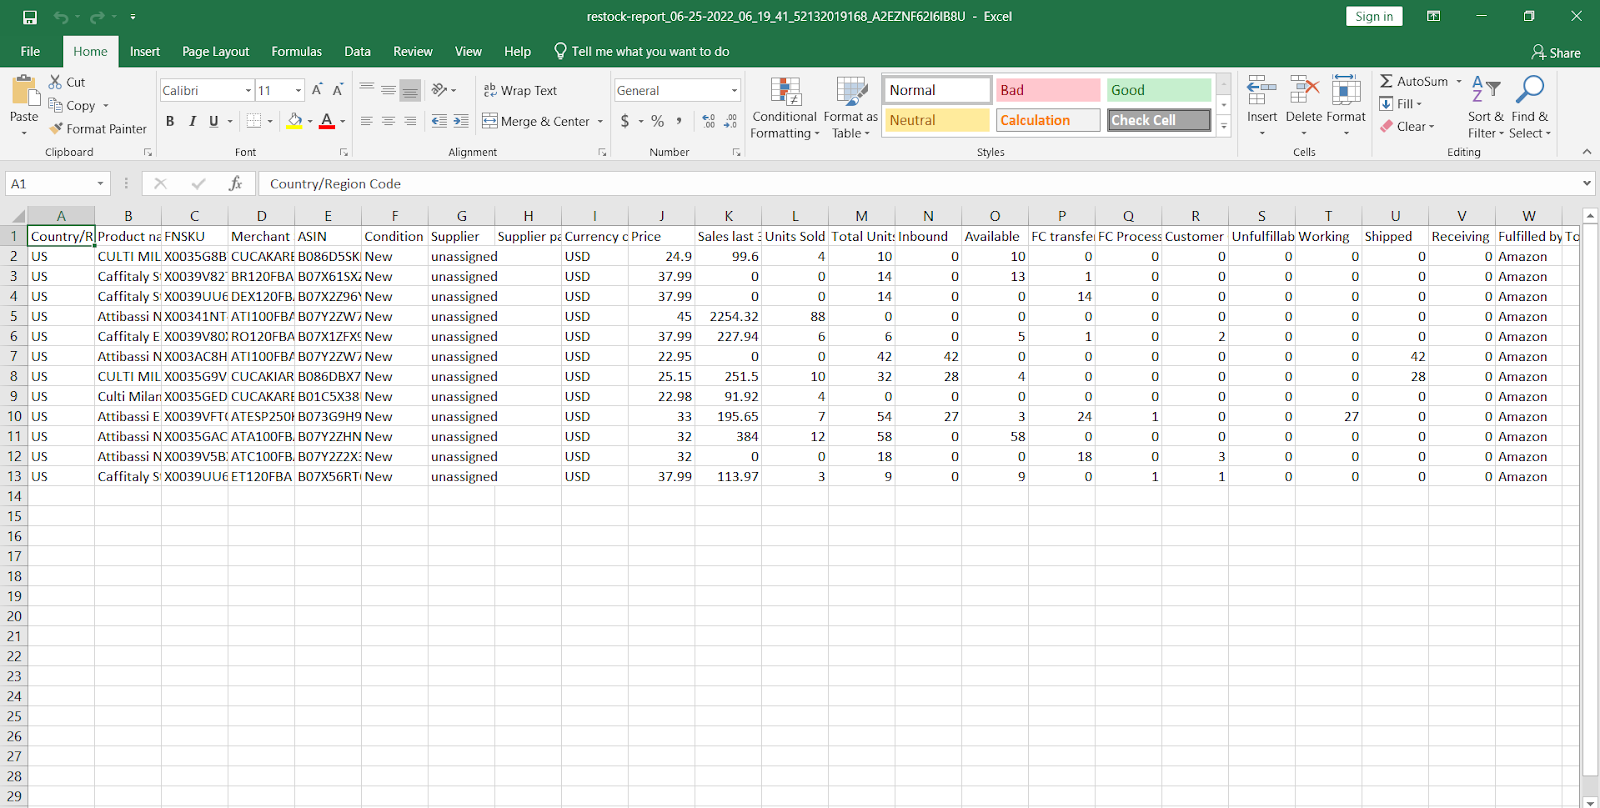The width and height of the screenshot is (1600, 808).
Task: Apply the Good cell style swatch
Action: 1158,90
